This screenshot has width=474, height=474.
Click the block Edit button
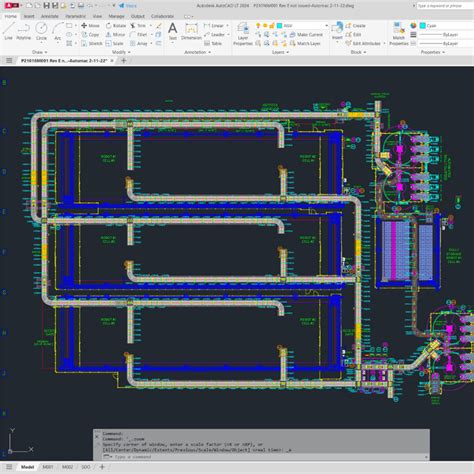[353, 35]
